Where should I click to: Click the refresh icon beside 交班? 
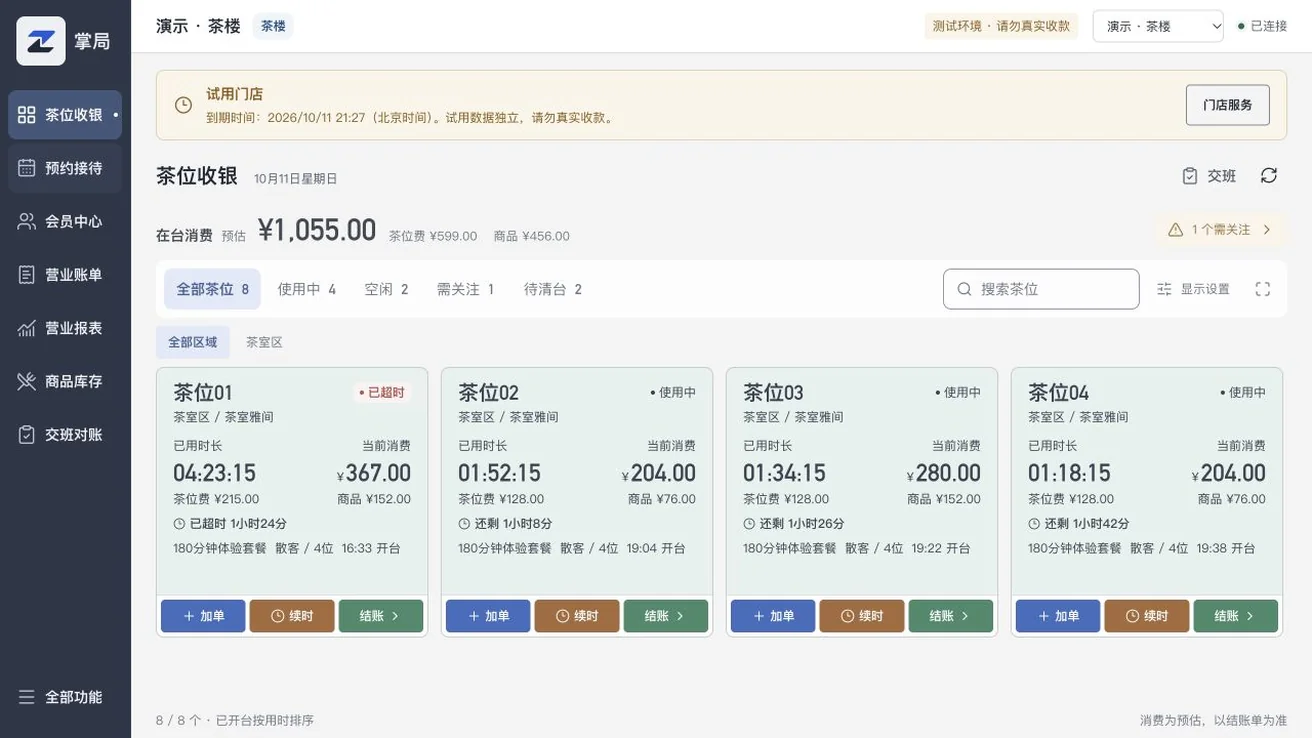[1269, 176]
